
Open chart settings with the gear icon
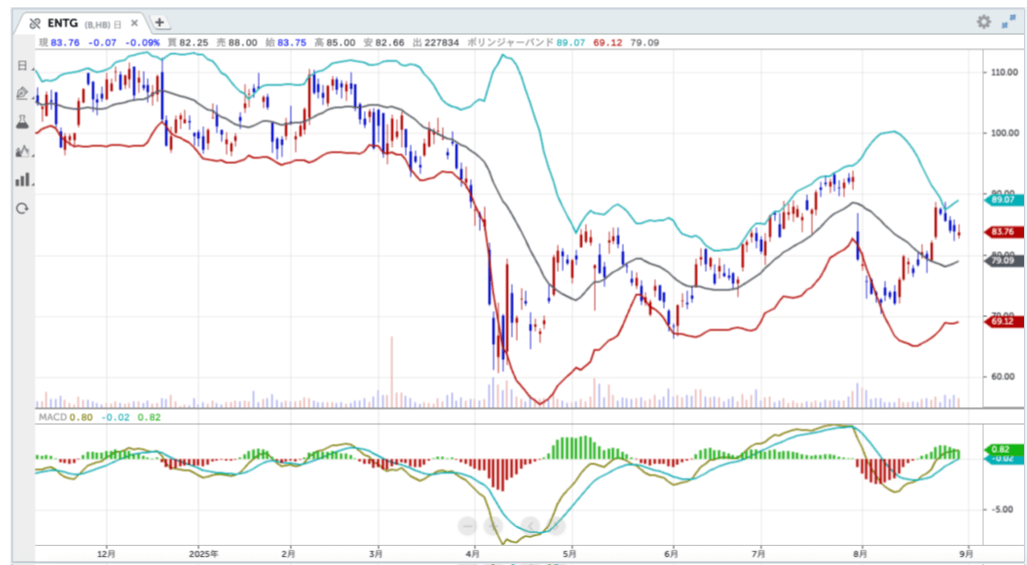pyautogui.click(x=983, y=22)
